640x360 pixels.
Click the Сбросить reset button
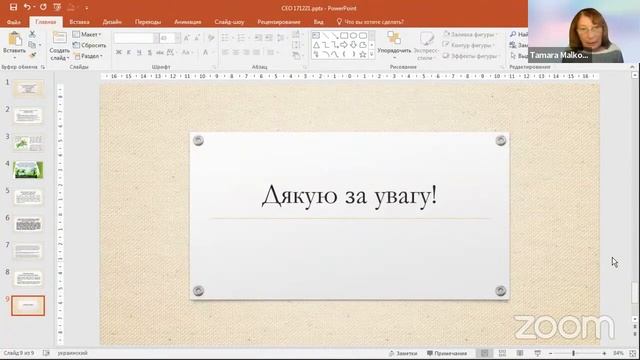tap(89, 45)
